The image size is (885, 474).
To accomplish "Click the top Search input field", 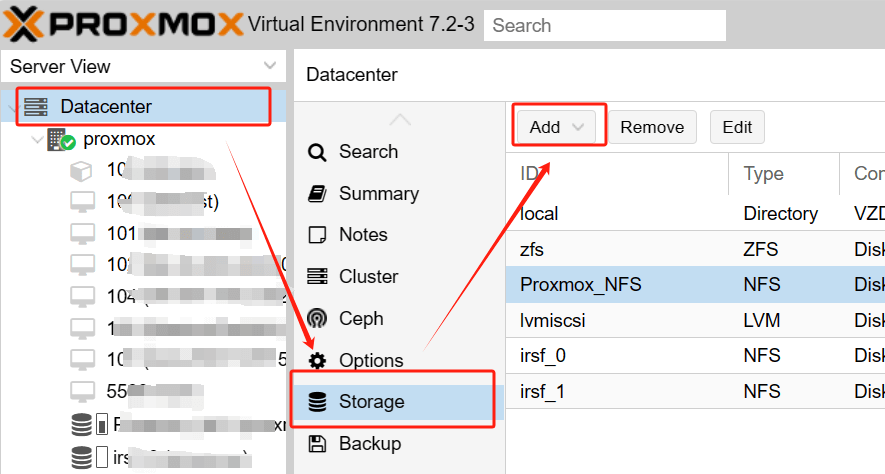I will pos(604,25).
